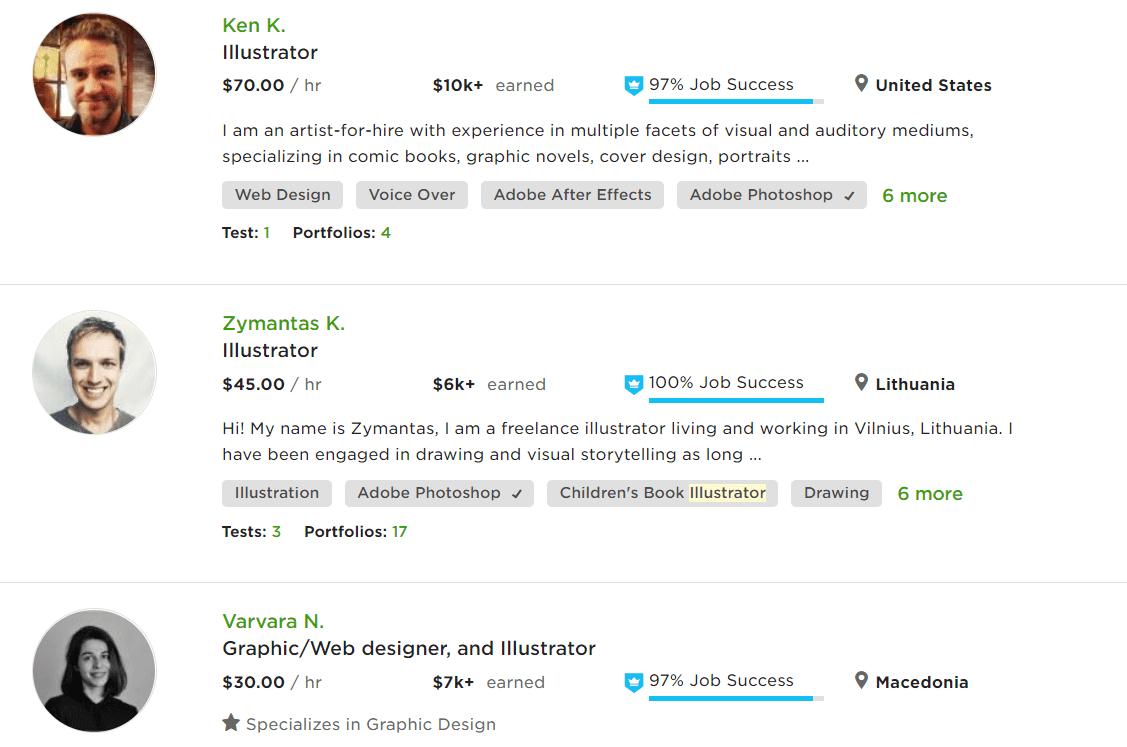The height and width of the screenshot is (747, 1127).
Task: Click Zymantas K.'s 100% Job Success bar
Action: click(x=736, y=400)
